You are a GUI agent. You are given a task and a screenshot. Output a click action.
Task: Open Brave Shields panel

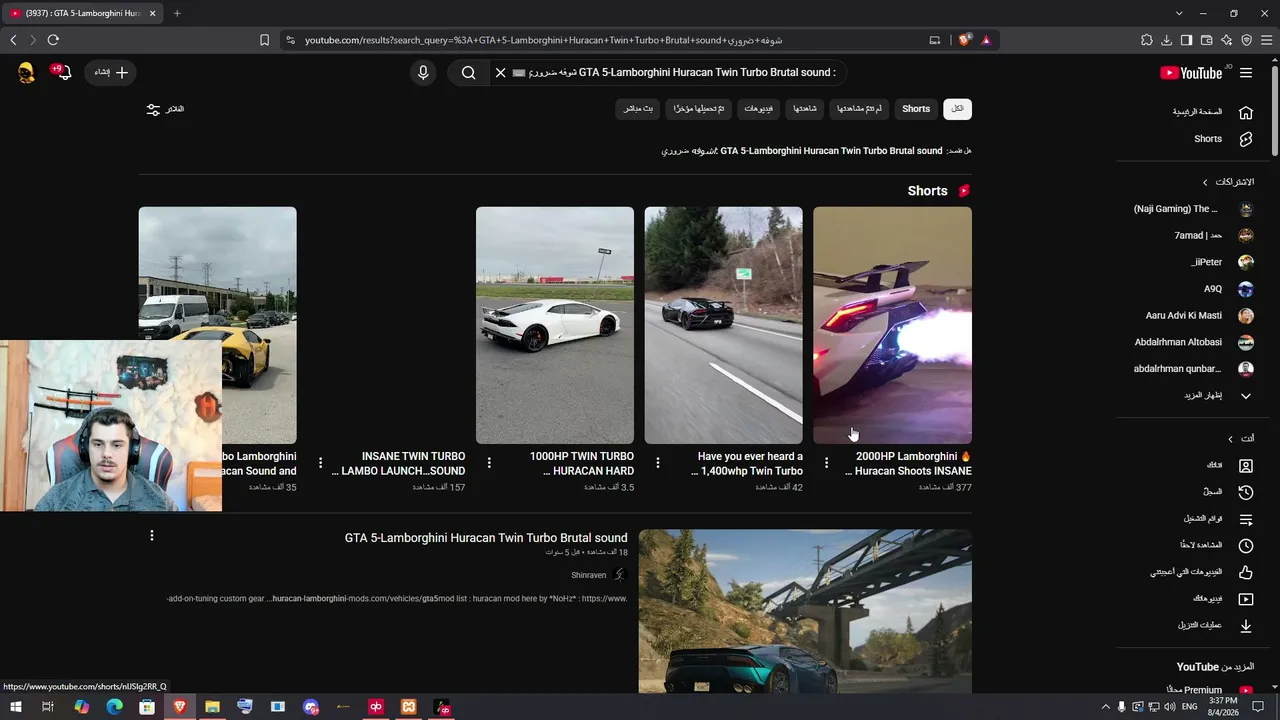coord(965,40)
